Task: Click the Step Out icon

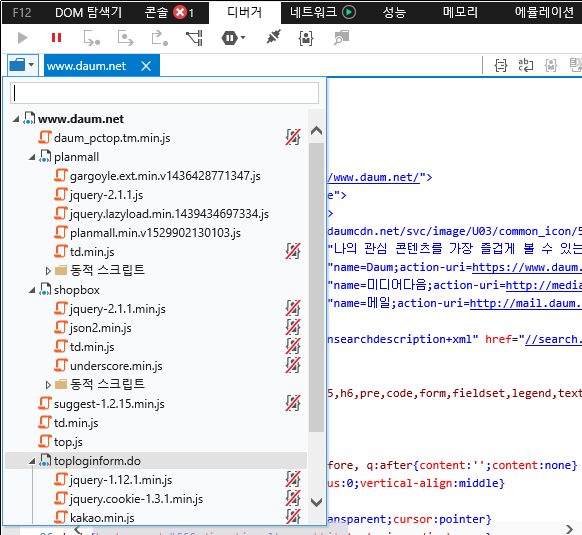Action: tap(160, 38)
